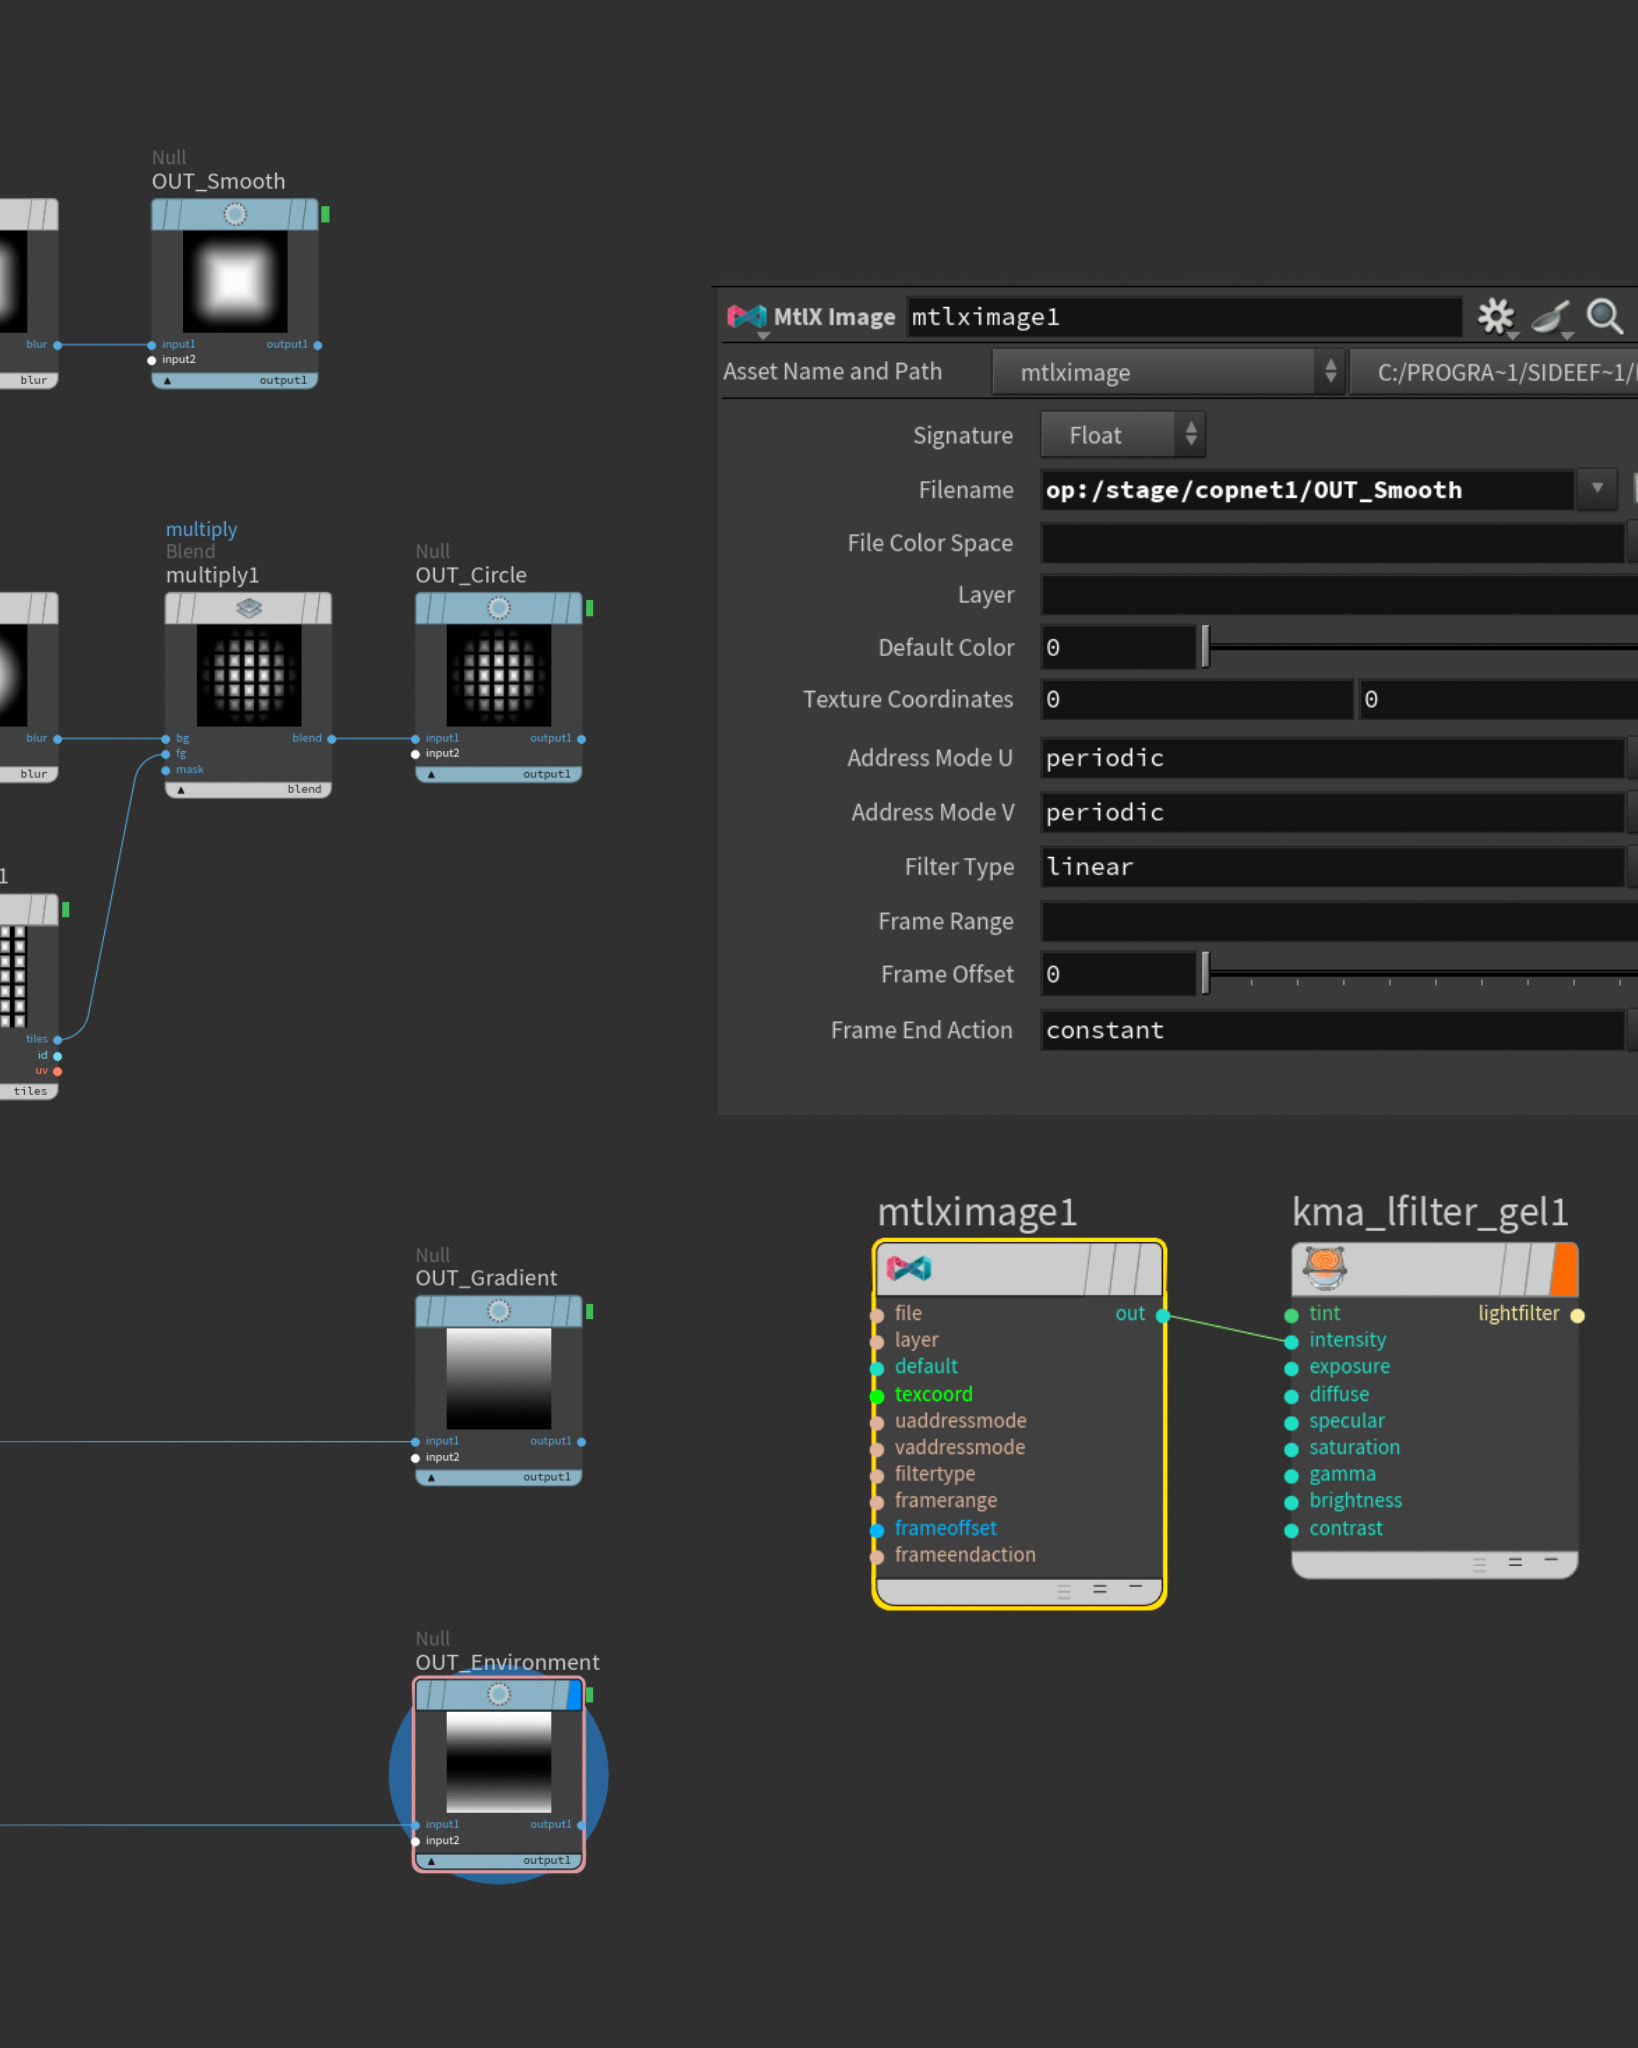Click the magnifier search icon in parameters

click(x=1605, y=317)
